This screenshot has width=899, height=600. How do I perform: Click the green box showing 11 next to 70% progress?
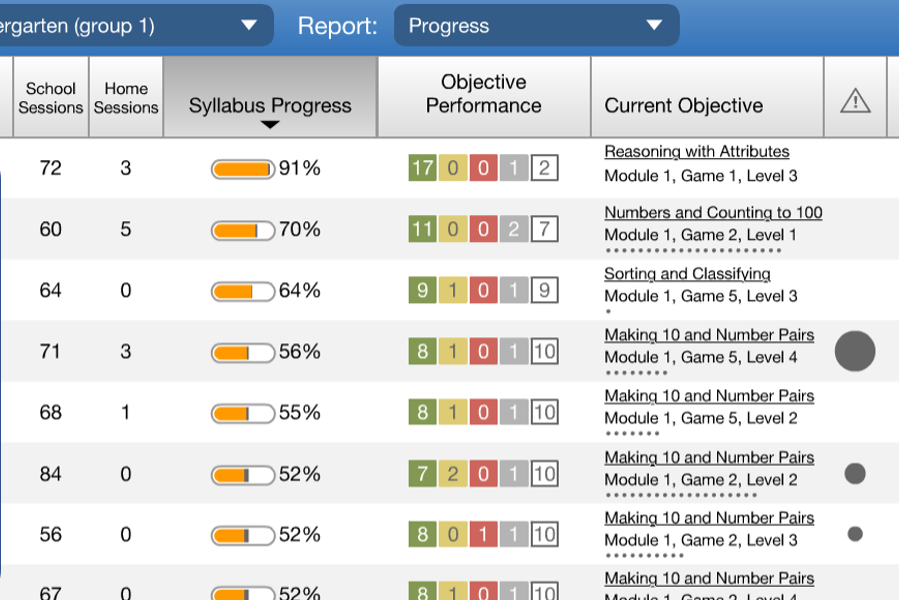point(422,228)
